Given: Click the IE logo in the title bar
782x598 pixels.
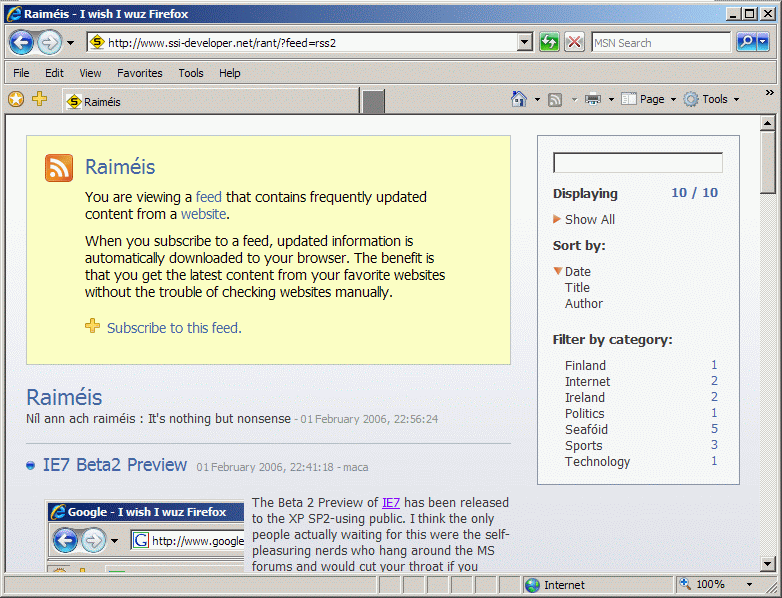Looking at the screenshot, I should (x=13, y=13).
